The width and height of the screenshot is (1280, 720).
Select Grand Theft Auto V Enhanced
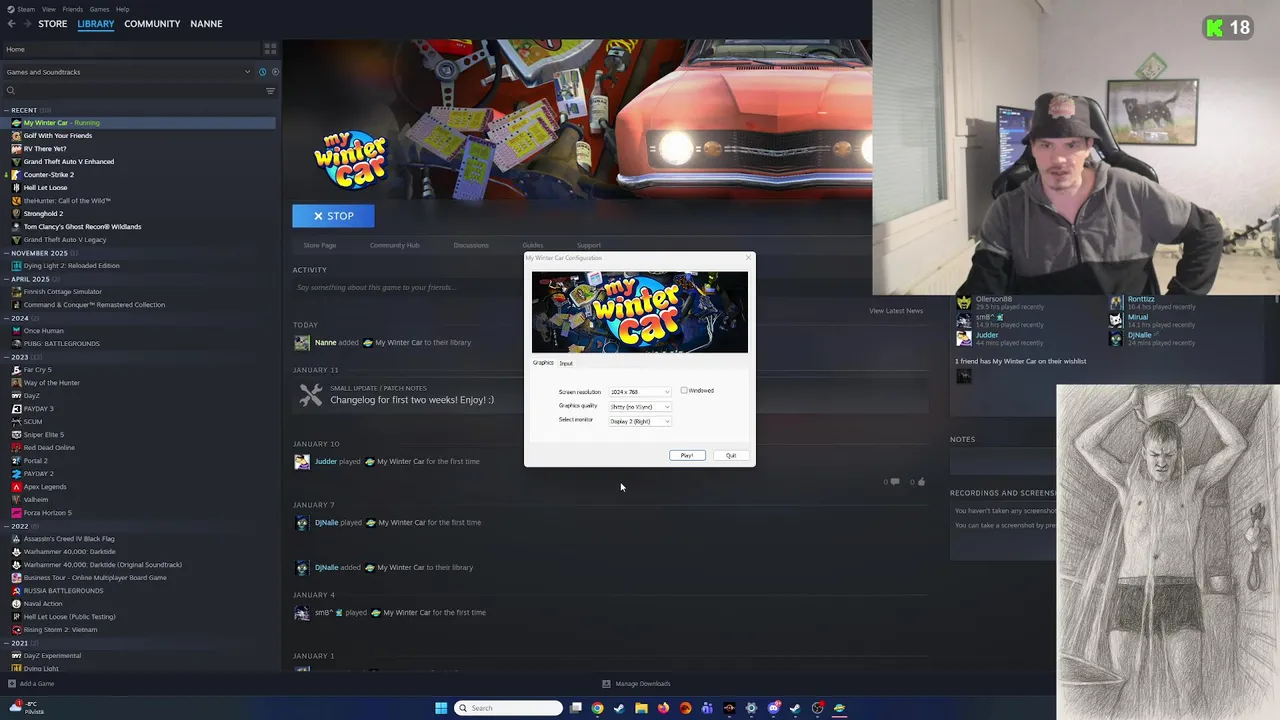69,162
